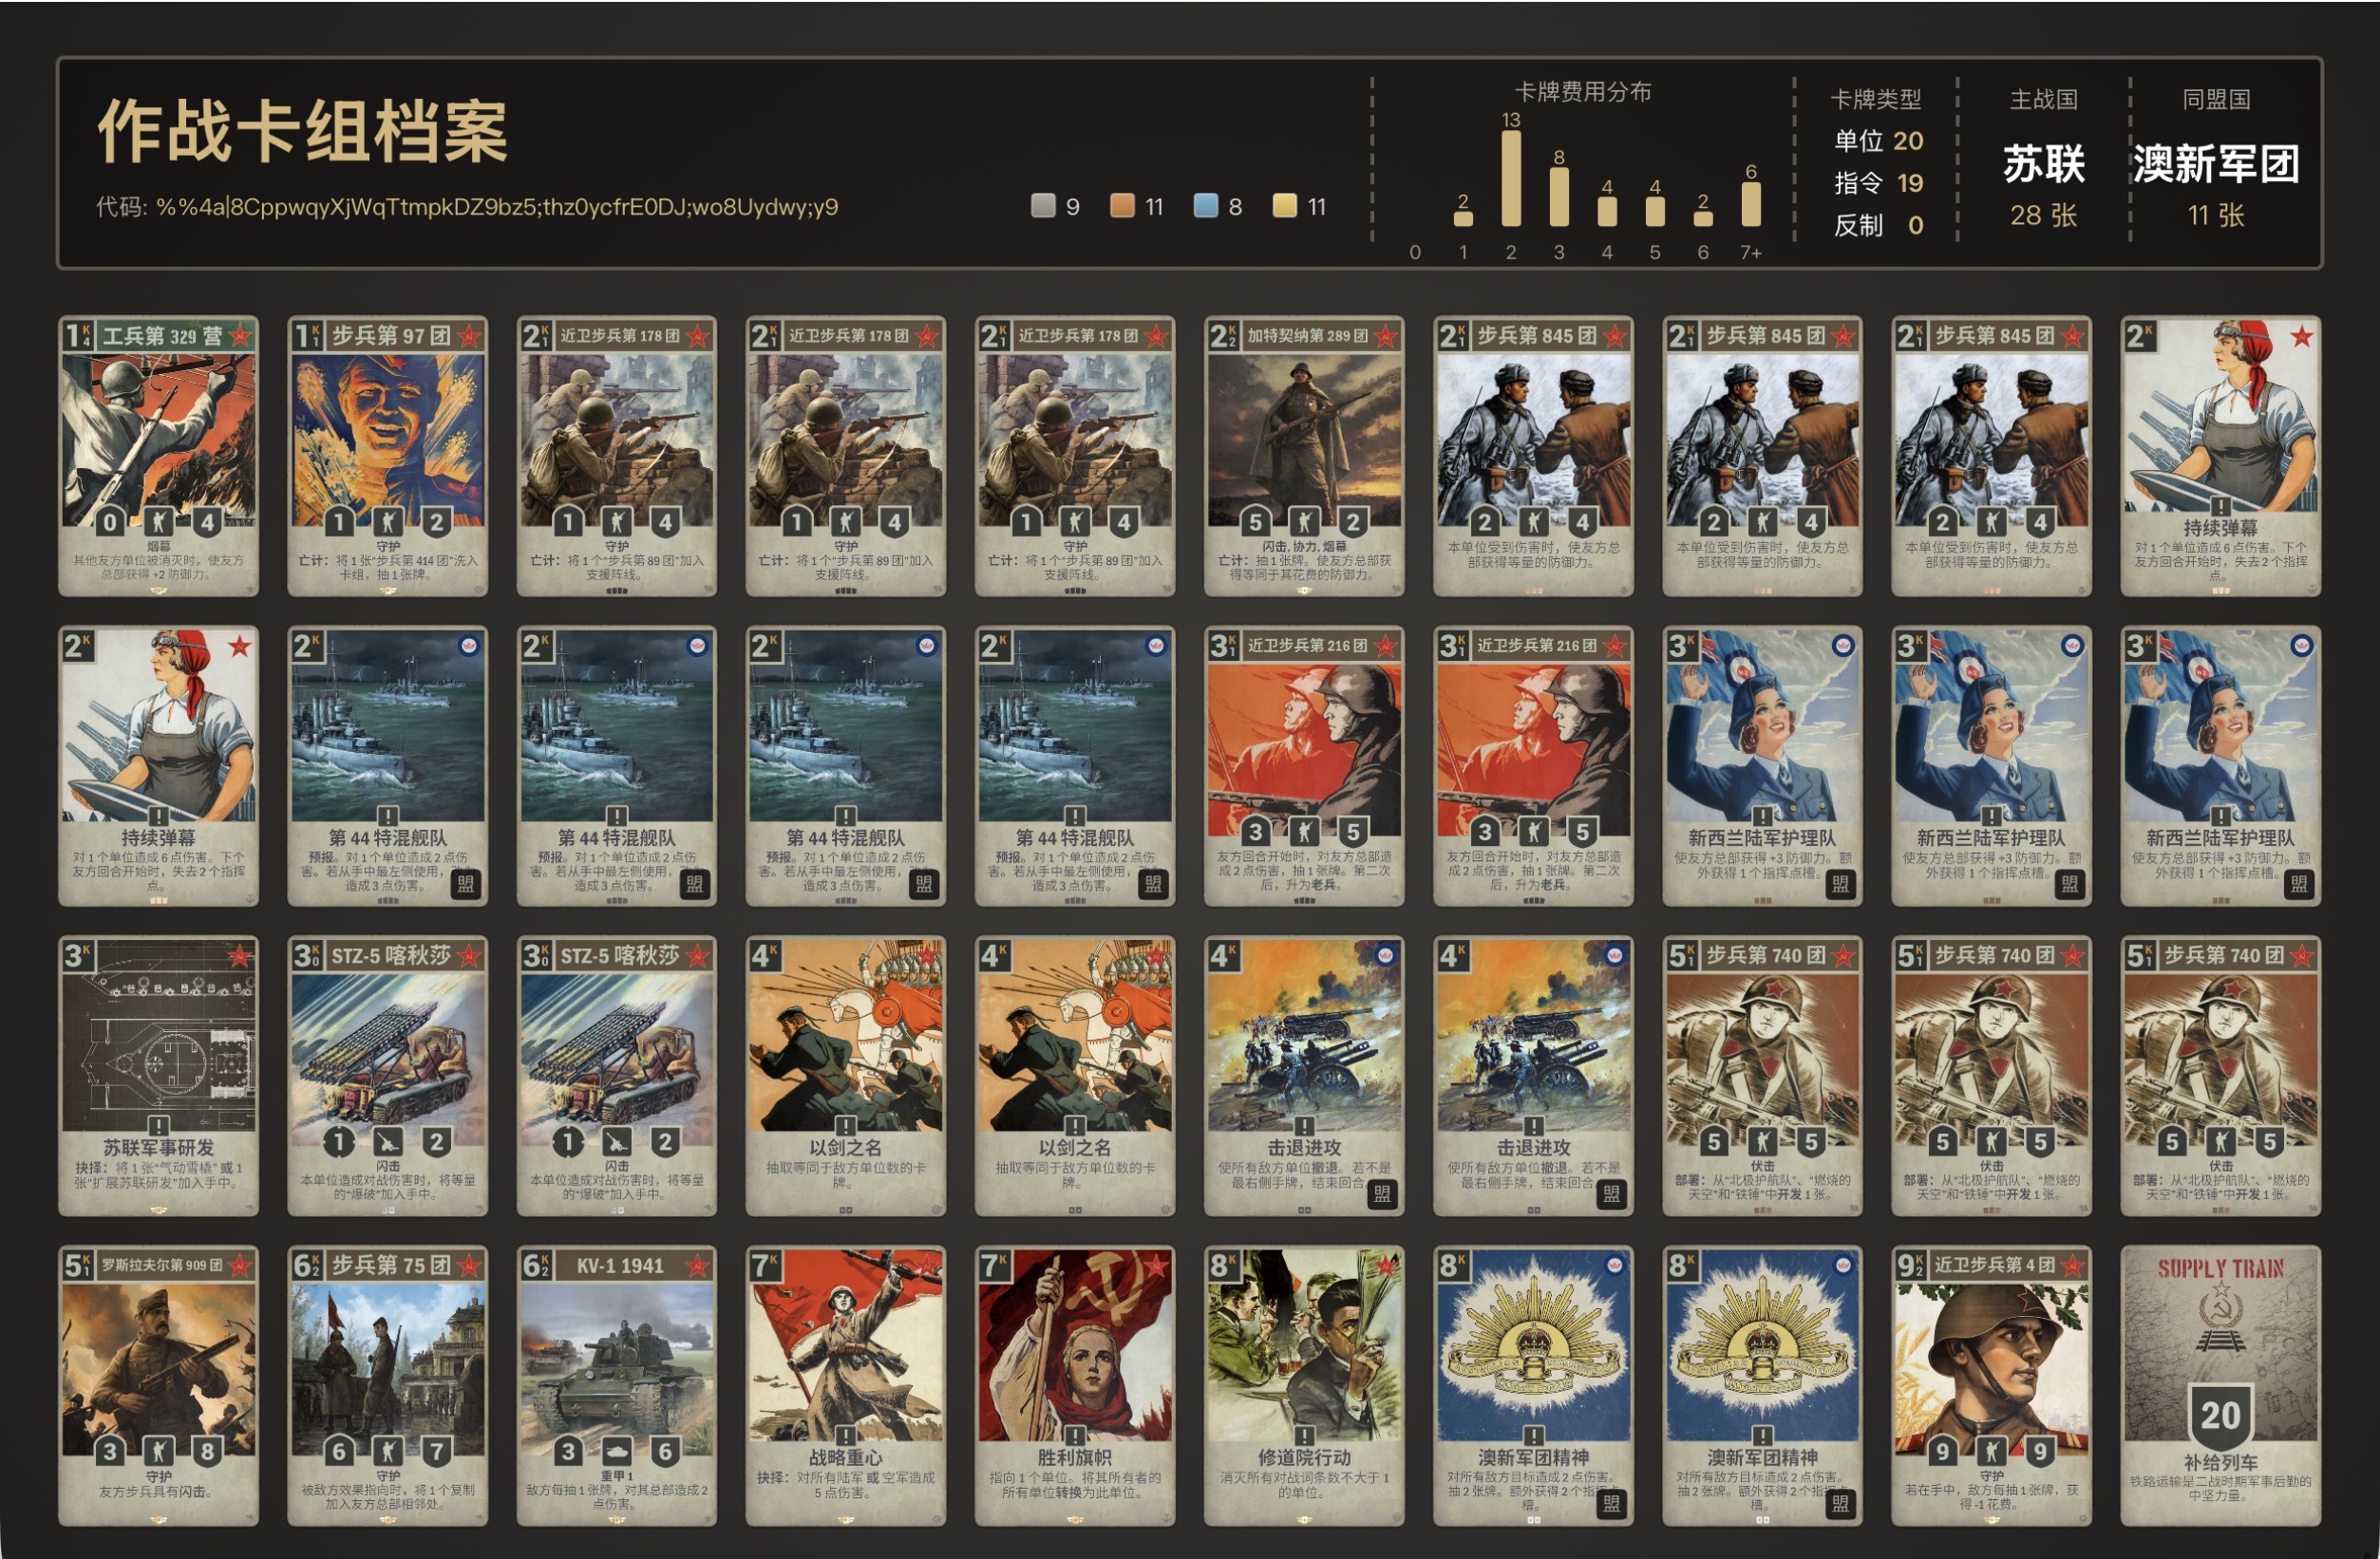Click the blue rarity swatch labeled 8

pos(1205,205)
